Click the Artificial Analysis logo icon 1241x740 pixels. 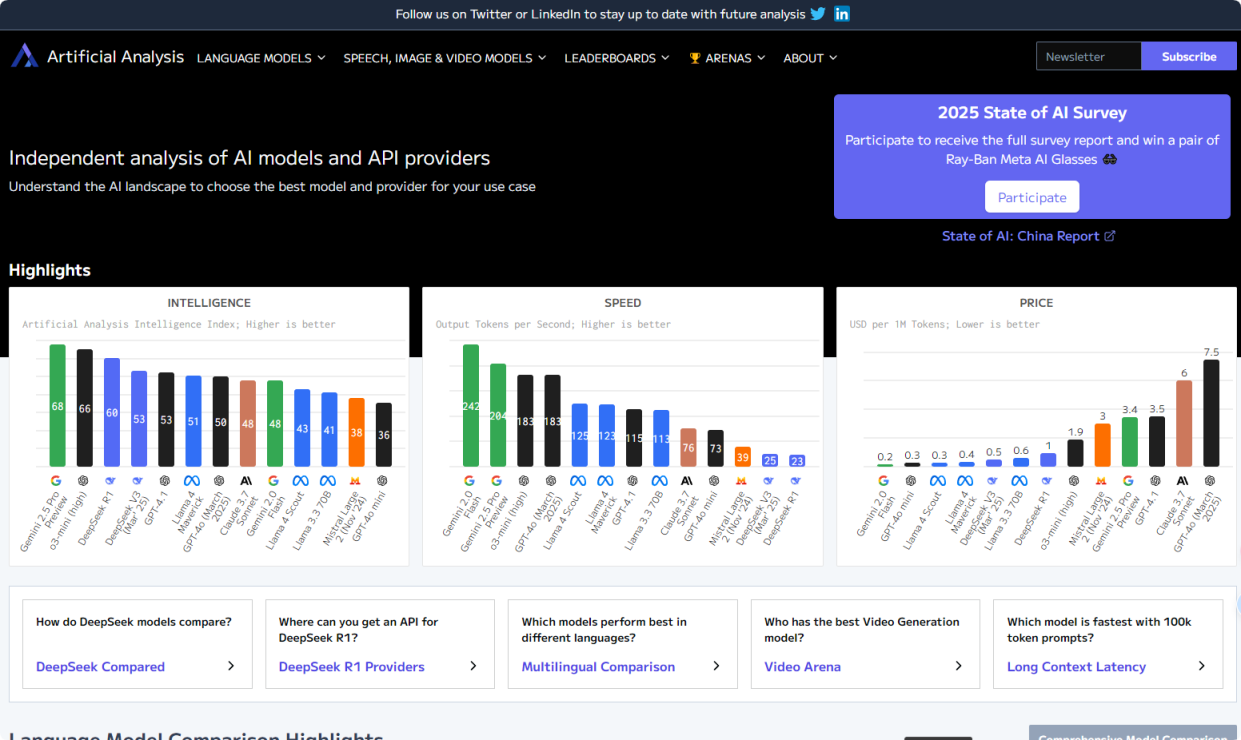click(25, 56)
